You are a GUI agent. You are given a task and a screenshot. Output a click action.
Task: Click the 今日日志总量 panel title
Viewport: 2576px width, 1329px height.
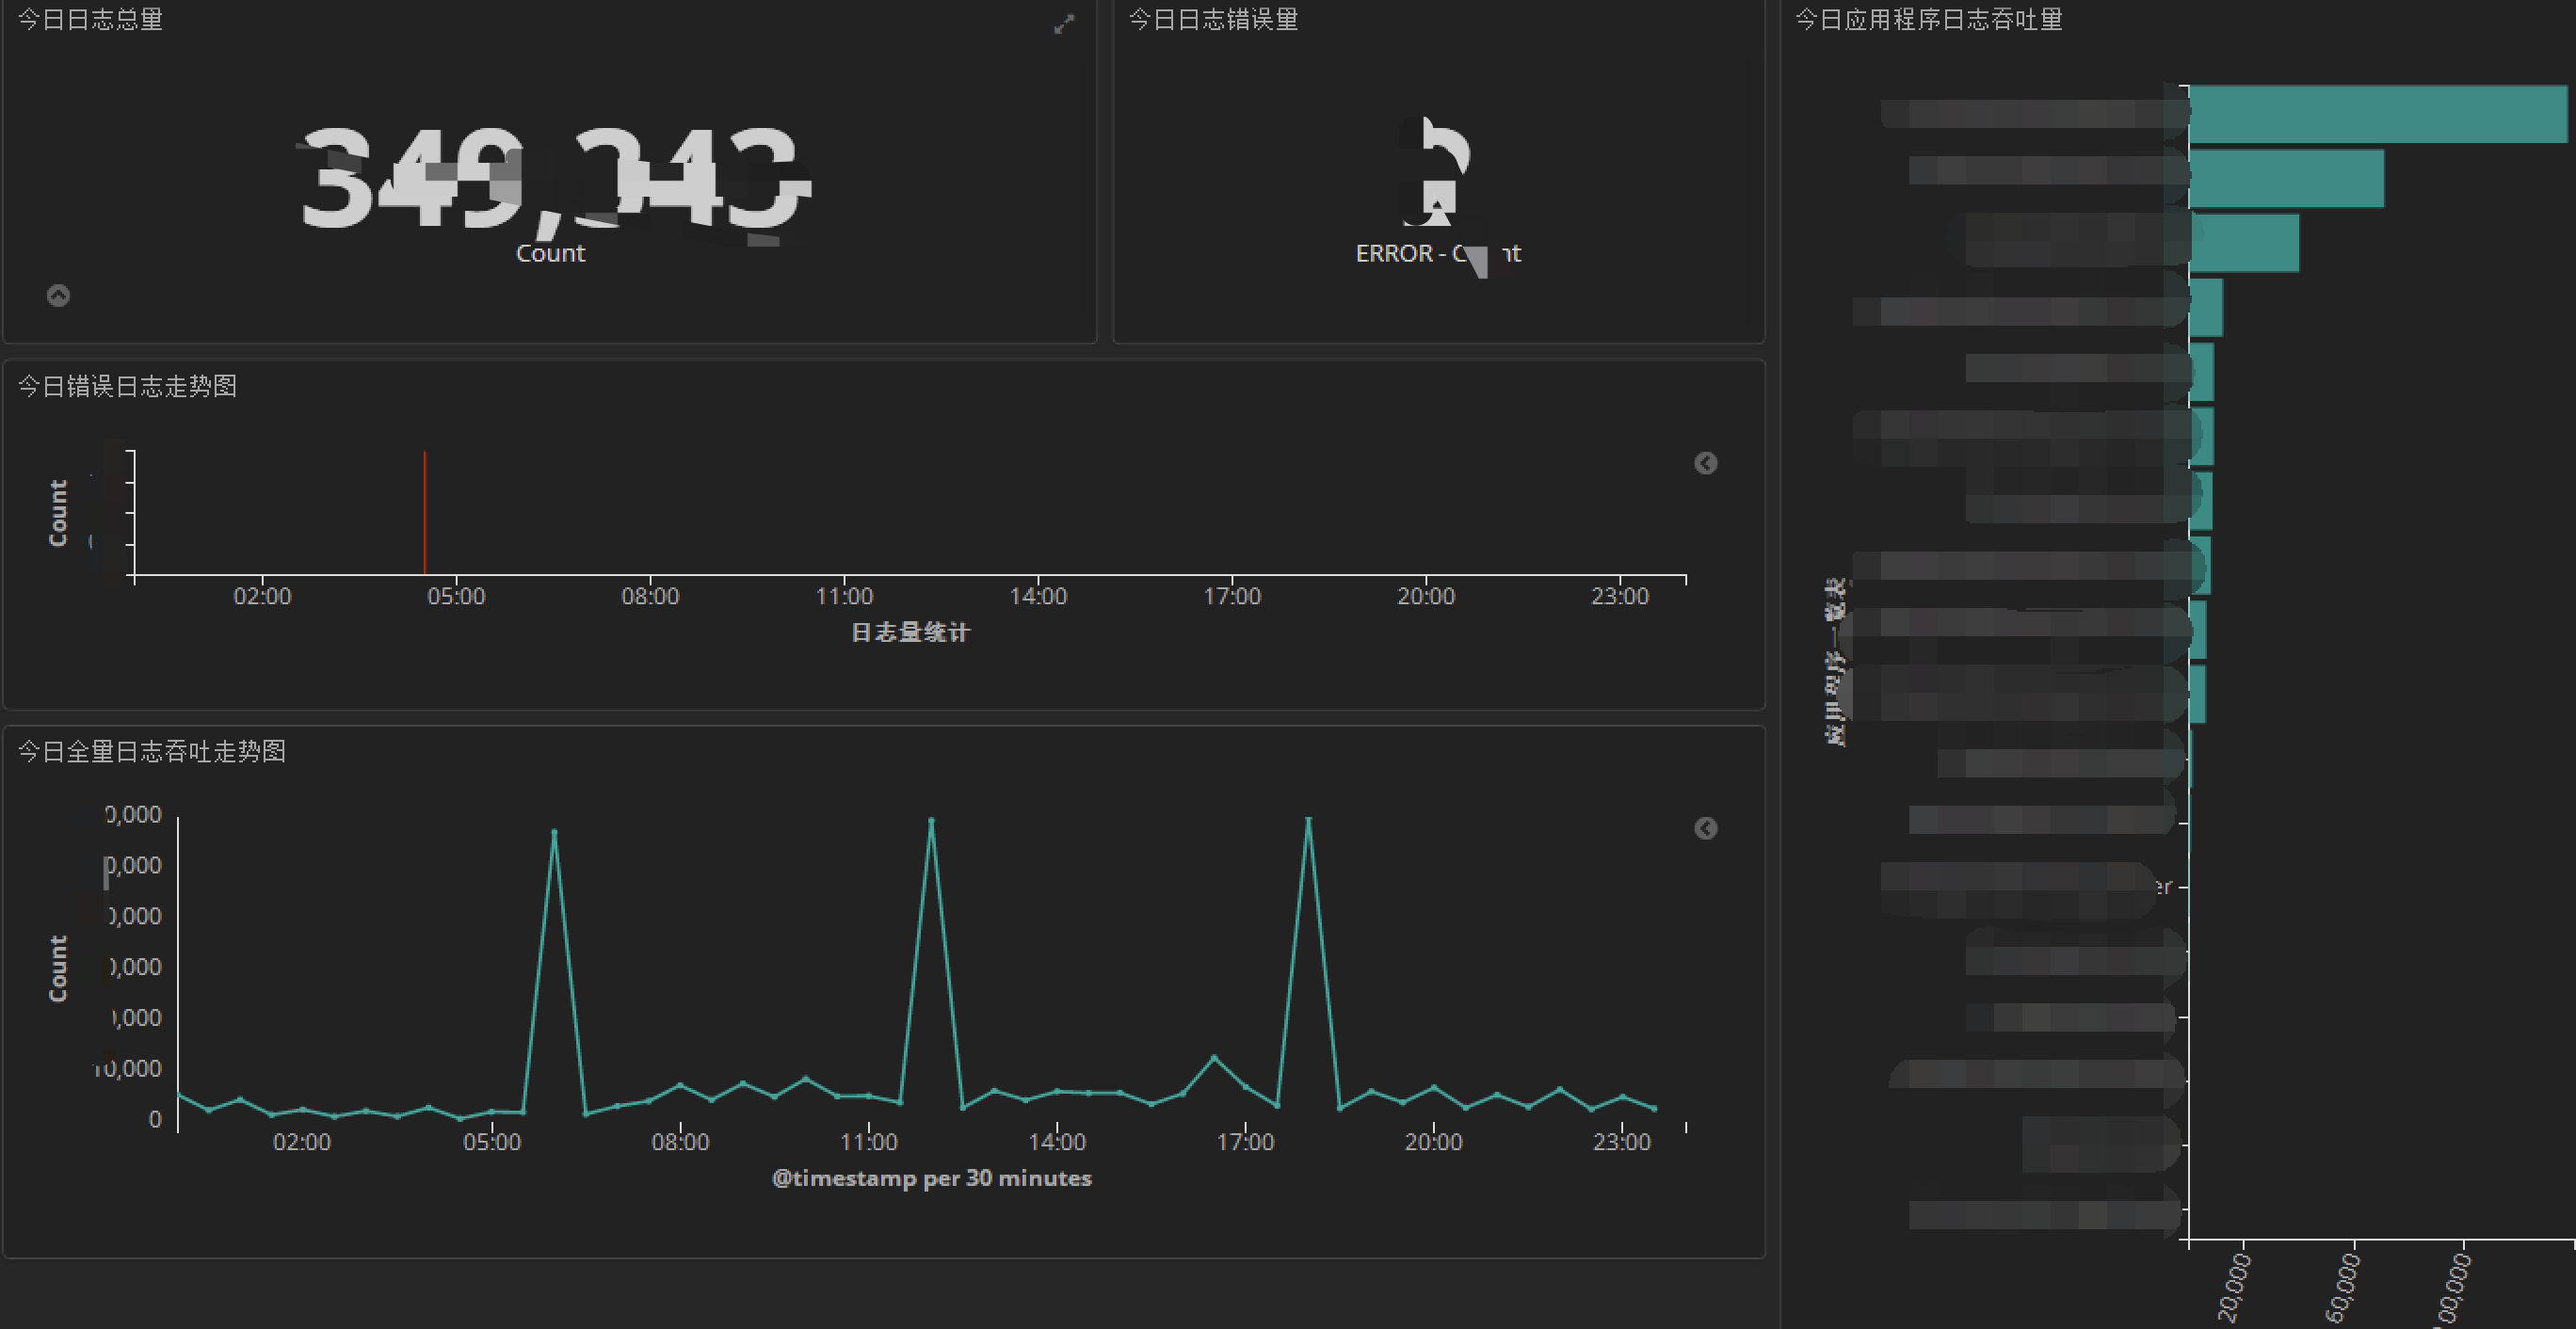90,20
